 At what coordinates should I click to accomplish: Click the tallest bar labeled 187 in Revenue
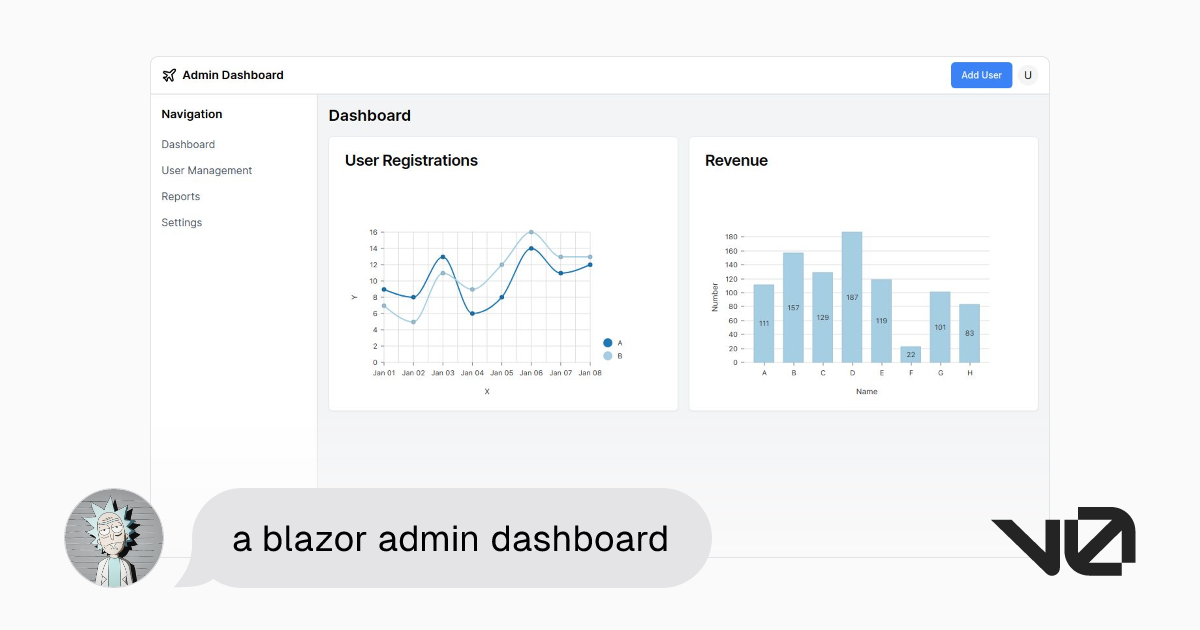[852, 295]
